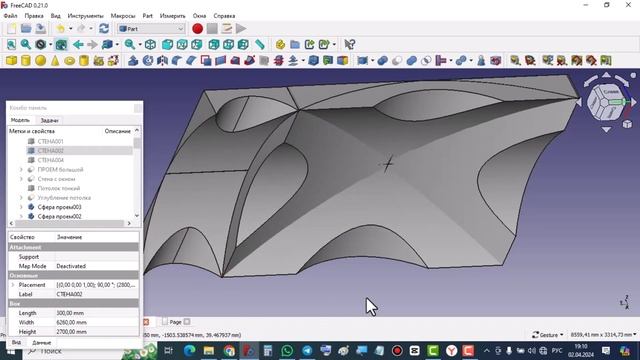Open WhatsApp from the taskbar
The height and width of the screenshot is (360, 640).
click(287, 351)
